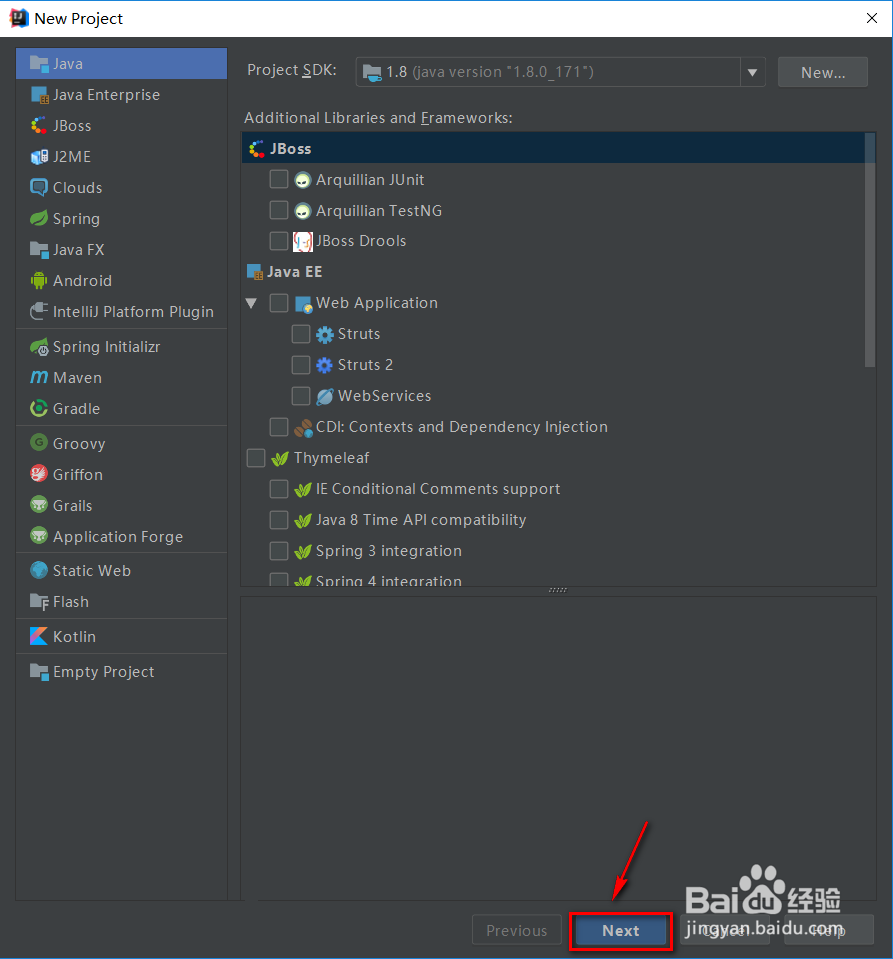The width and height of the screenshot is (893, 959).
Task: Choose the JBoss icon in sidebar
Action: tap(39, 125)
